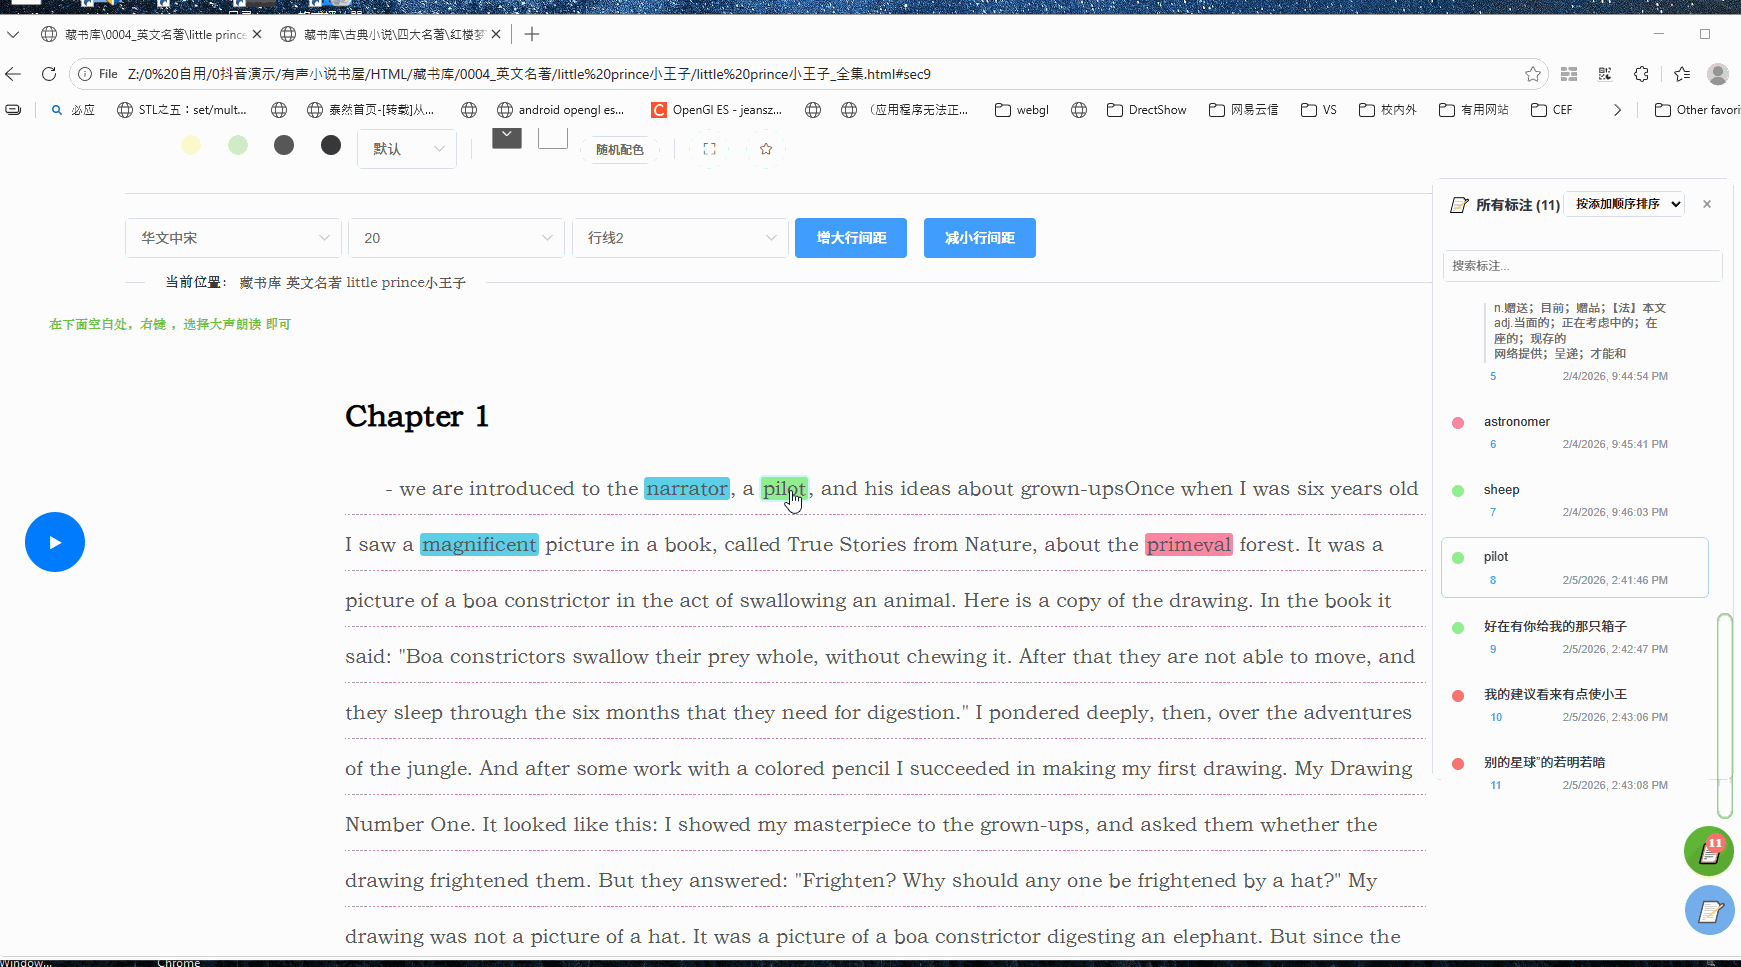The width and height of the screenshot is (1741, 967).
Task: Click the address bar URL
Action: pos(529,74)
